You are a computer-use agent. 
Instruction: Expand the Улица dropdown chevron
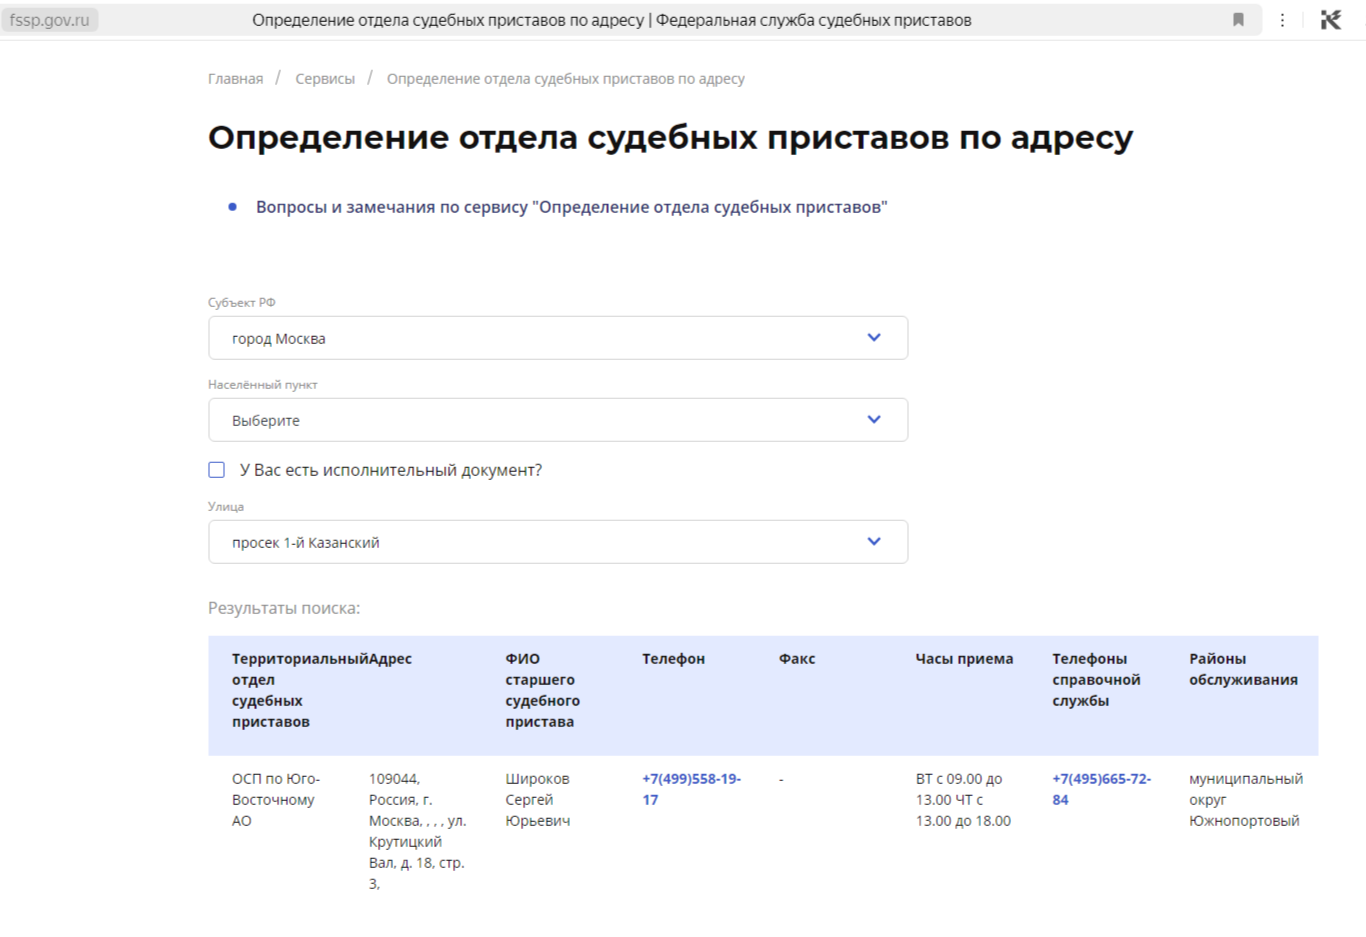point(874,542)
